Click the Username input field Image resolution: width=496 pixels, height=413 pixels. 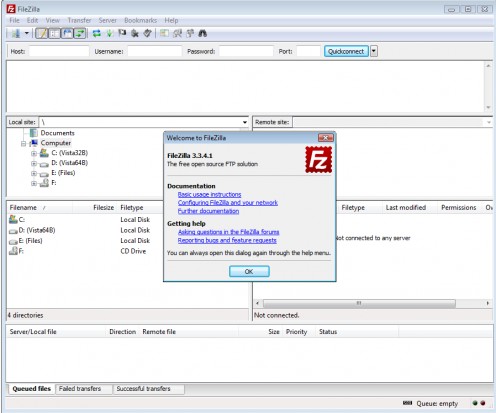[x=154, y=51]
